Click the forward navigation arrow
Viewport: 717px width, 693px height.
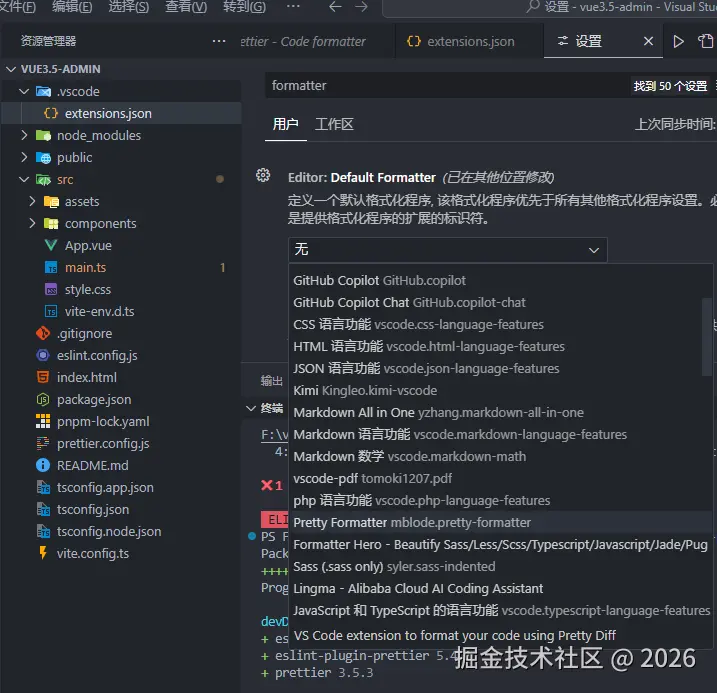click(361, 7)
